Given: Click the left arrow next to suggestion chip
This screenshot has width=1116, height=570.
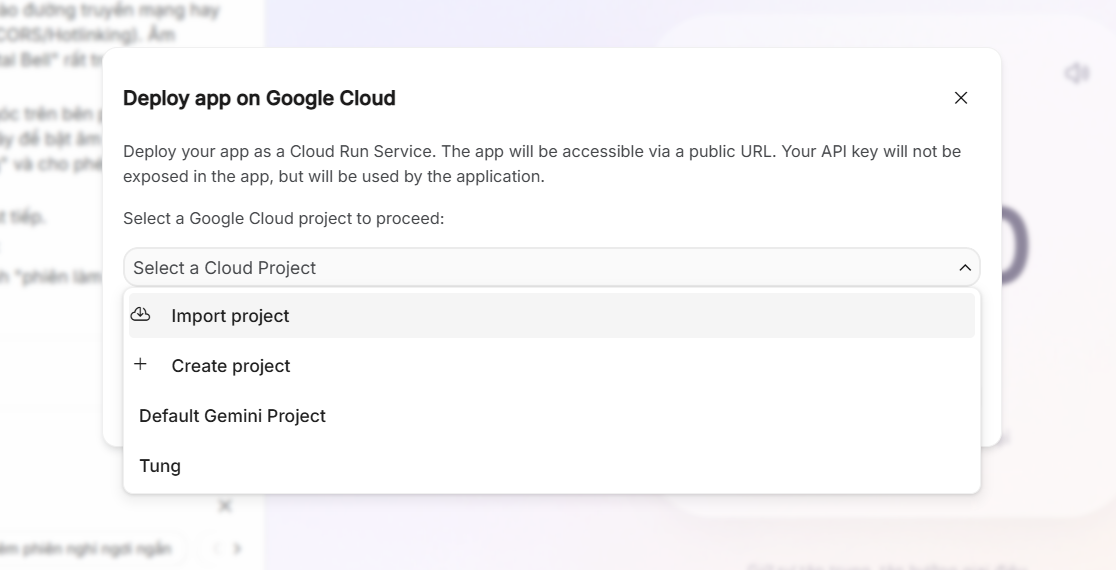Looking at the screenshot, I should (x=215, y=548).
